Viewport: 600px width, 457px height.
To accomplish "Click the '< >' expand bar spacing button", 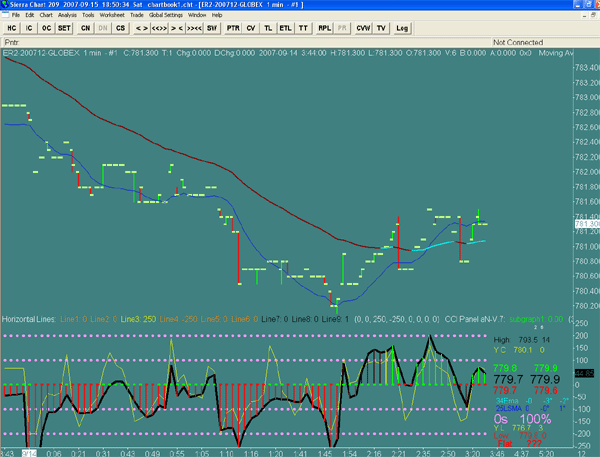I will coord(142,28).
